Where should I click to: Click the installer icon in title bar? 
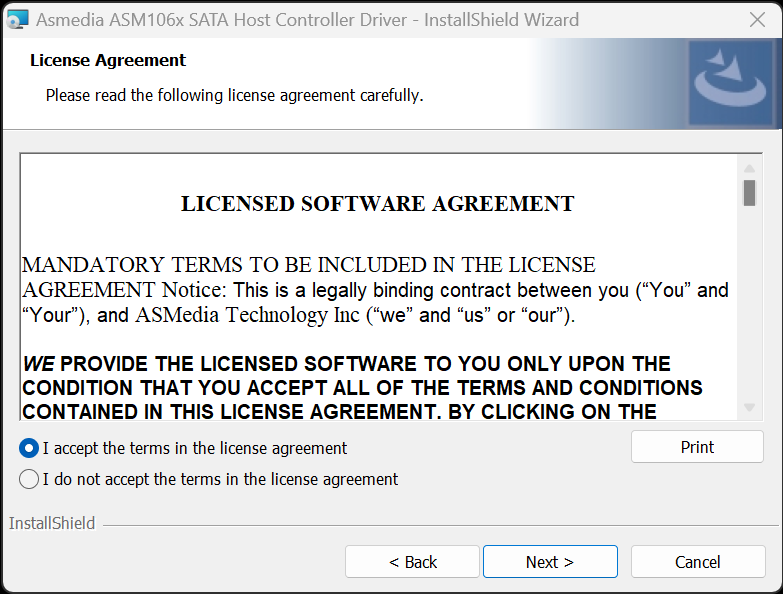(x=17, y=20)
